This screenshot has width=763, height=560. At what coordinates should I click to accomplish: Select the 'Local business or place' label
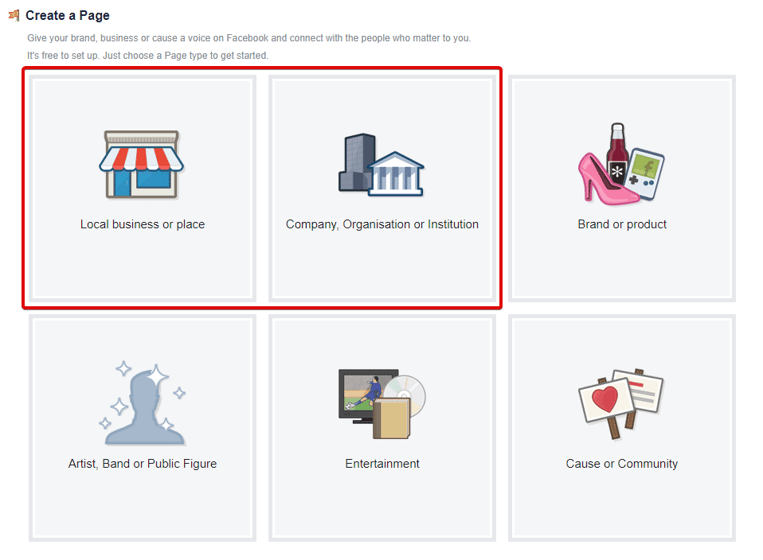point(143,224)
